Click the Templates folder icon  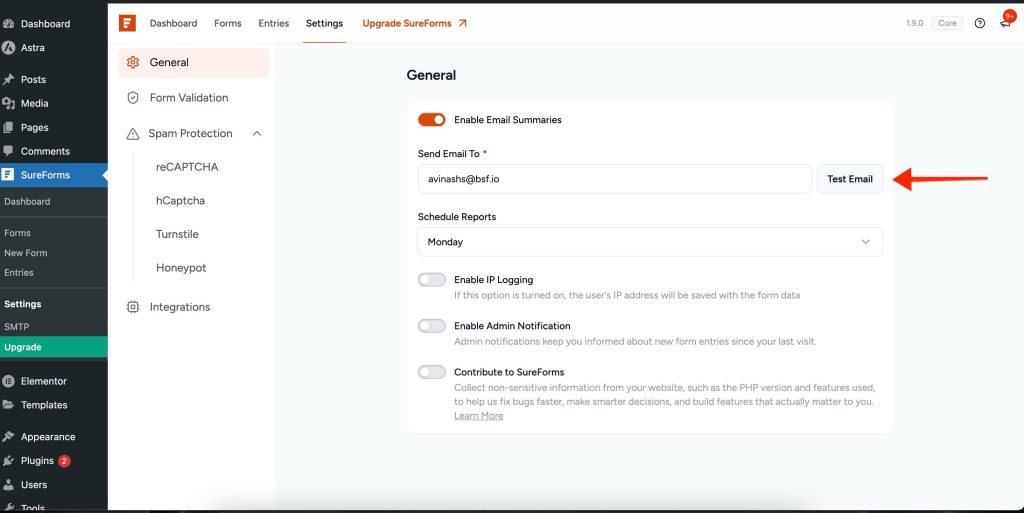8,405
